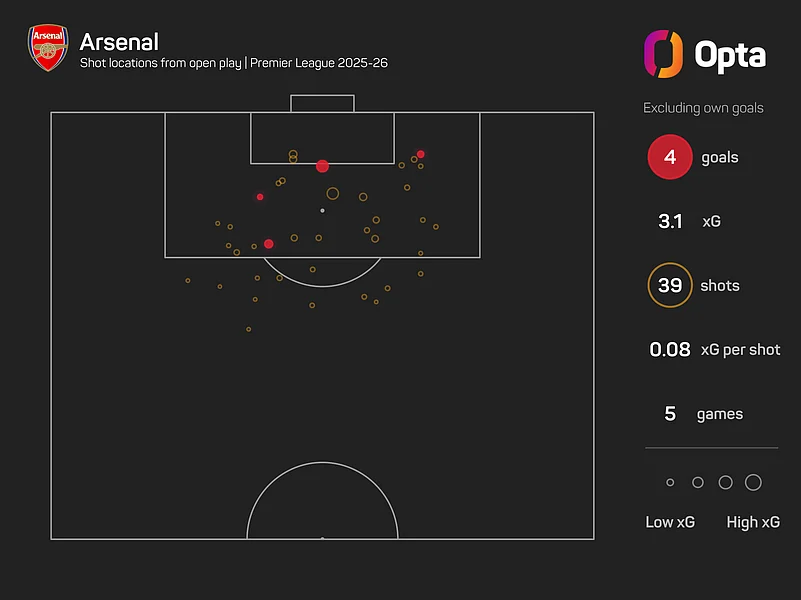Click the Arsenal club crest

pos(48,47)
